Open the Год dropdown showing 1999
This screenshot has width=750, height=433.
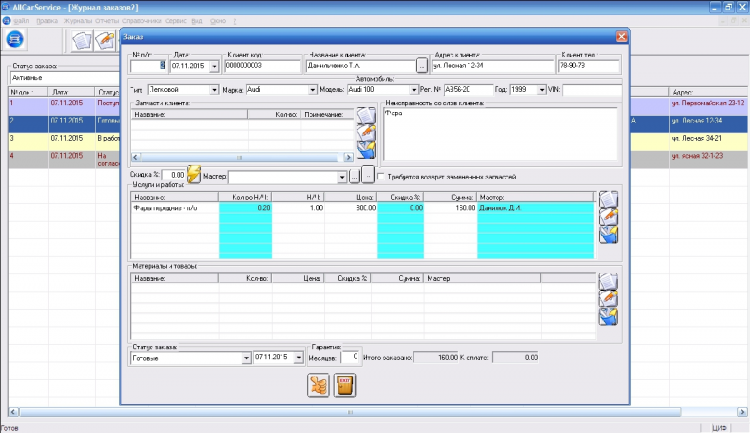click(x=540, y=90)
